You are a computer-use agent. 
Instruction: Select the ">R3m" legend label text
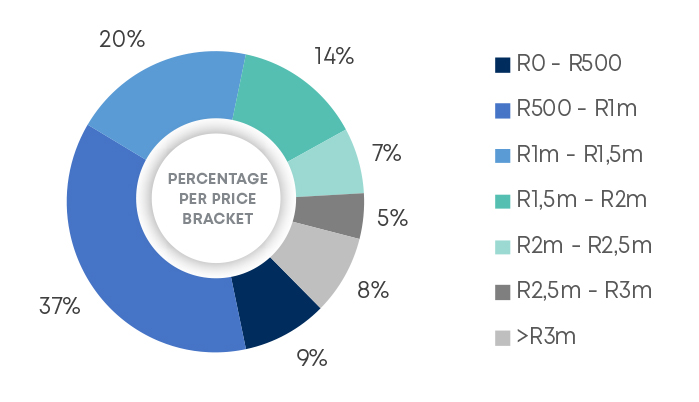click(x=546, y=337)
